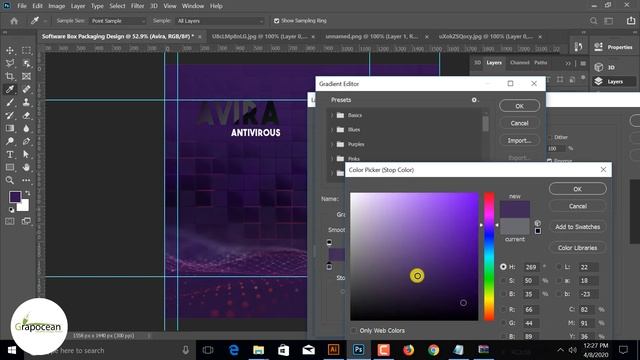Open the Layer menu

[78, 6]
